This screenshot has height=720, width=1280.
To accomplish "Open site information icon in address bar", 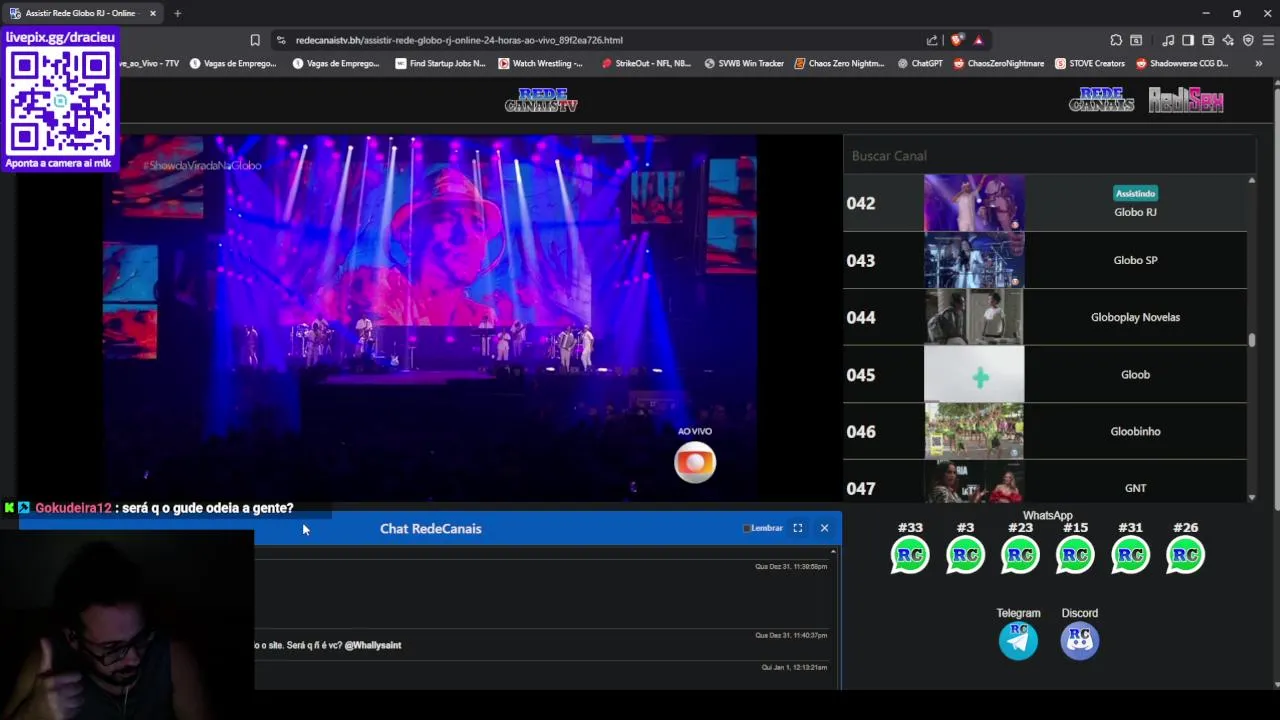I will pos(281,40).
